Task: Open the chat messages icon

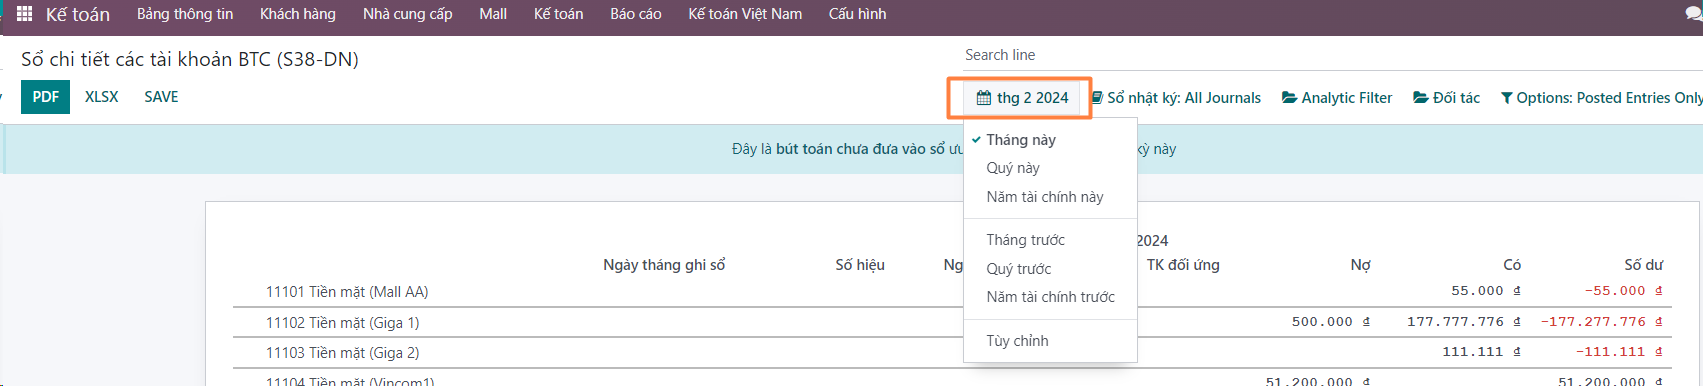Action: pos(1694,14)
